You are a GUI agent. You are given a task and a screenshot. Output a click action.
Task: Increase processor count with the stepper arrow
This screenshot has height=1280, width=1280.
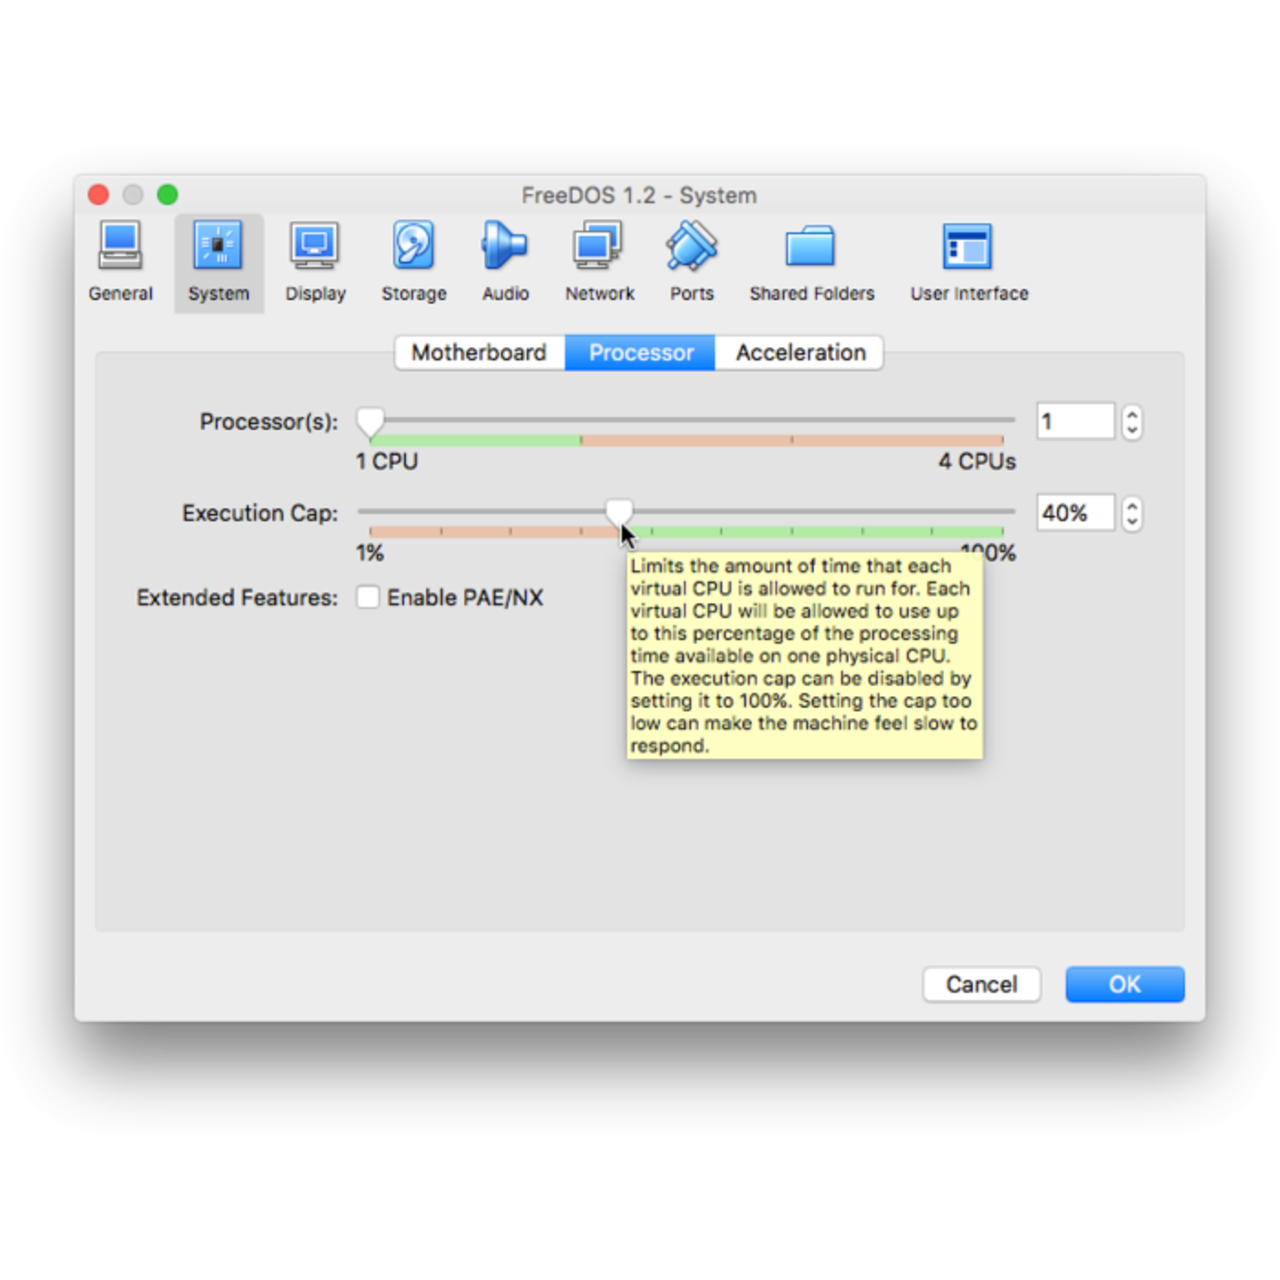1131,415
